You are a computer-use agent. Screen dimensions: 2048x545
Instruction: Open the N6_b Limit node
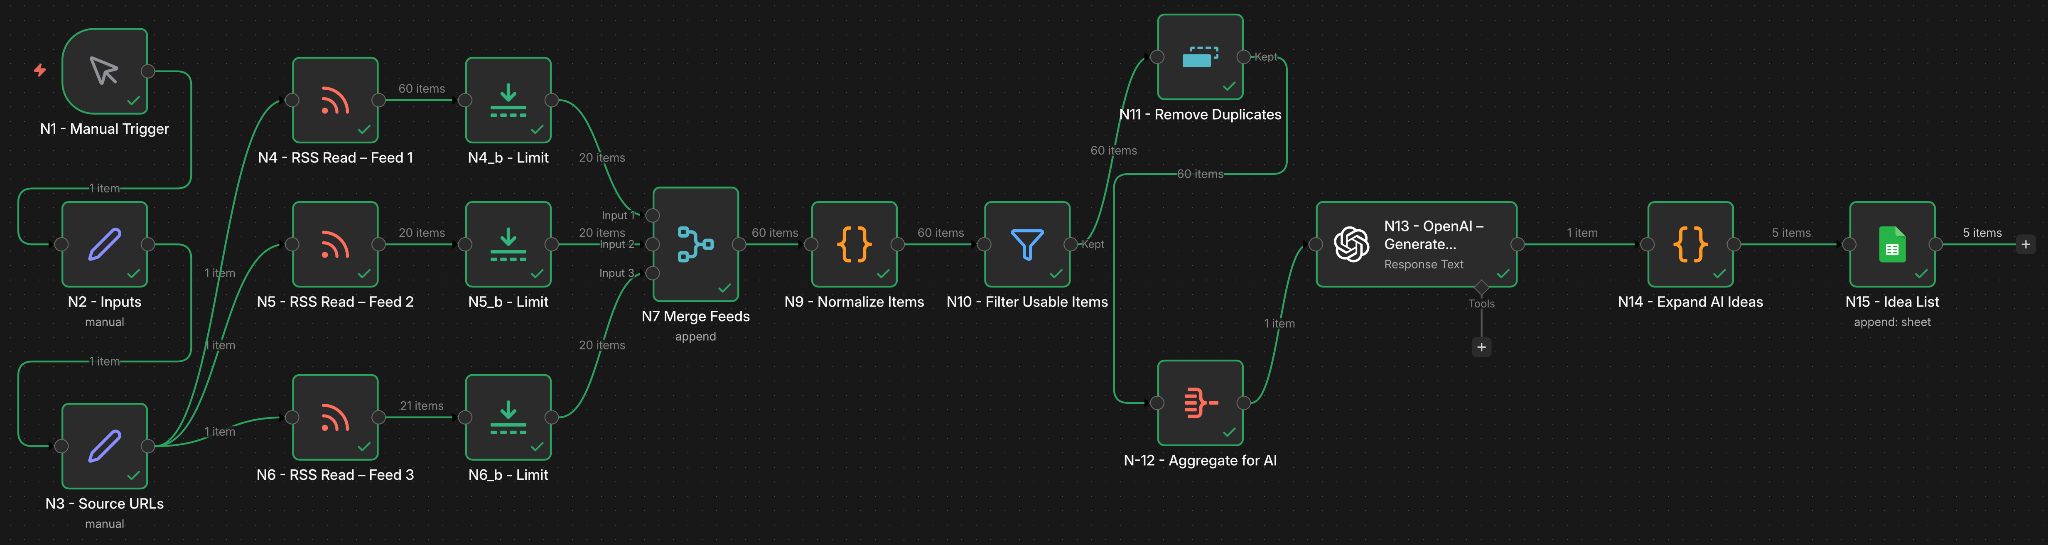tap(508, 417)
